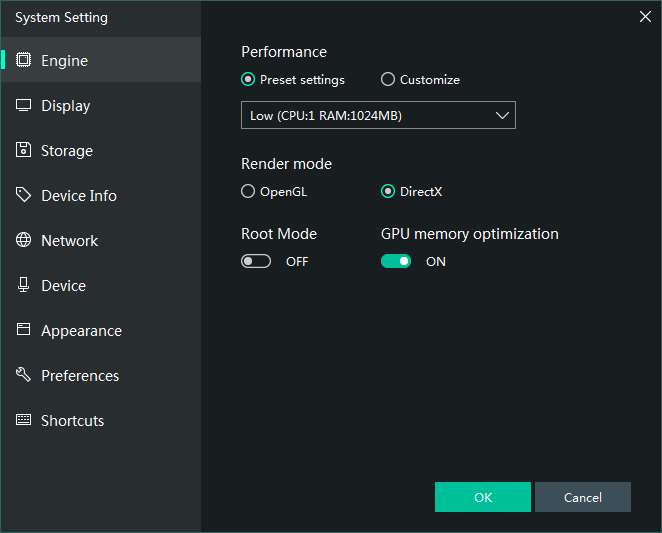Click the Appearance window icon

(23, 330)
